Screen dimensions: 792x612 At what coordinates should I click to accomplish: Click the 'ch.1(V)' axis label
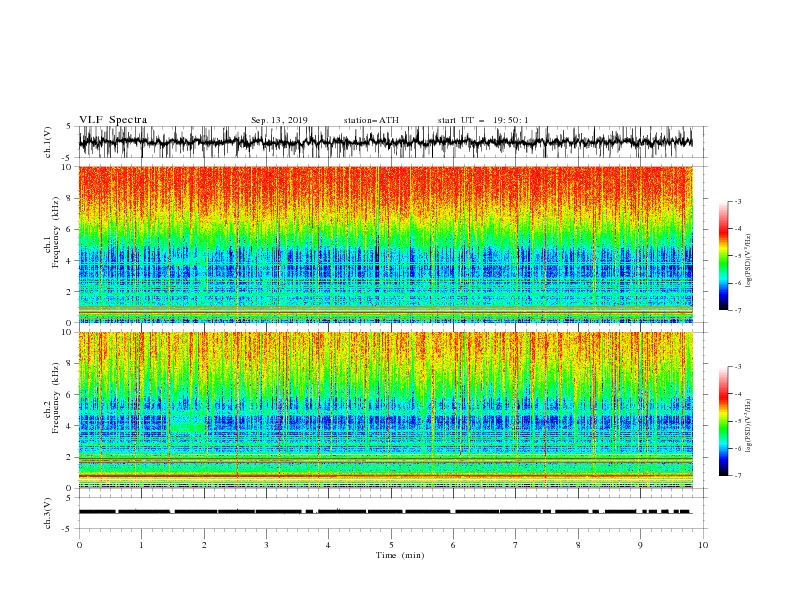click(x=48, y=142)
